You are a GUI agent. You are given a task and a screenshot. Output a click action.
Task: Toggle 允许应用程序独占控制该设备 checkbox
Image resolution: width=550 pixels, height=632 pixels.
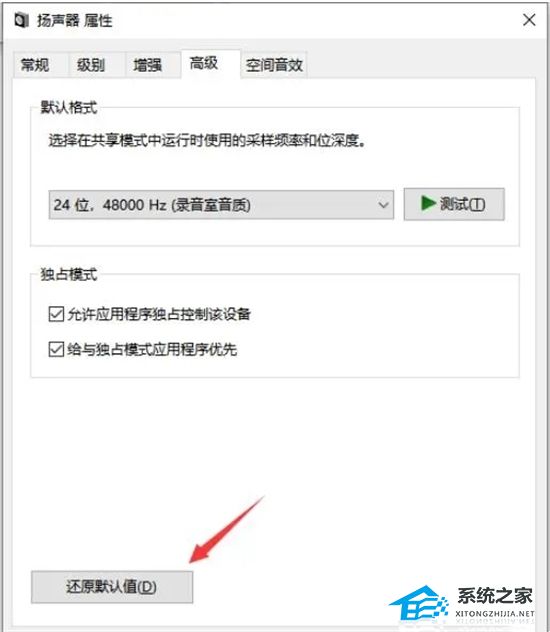tap(56, 314)
